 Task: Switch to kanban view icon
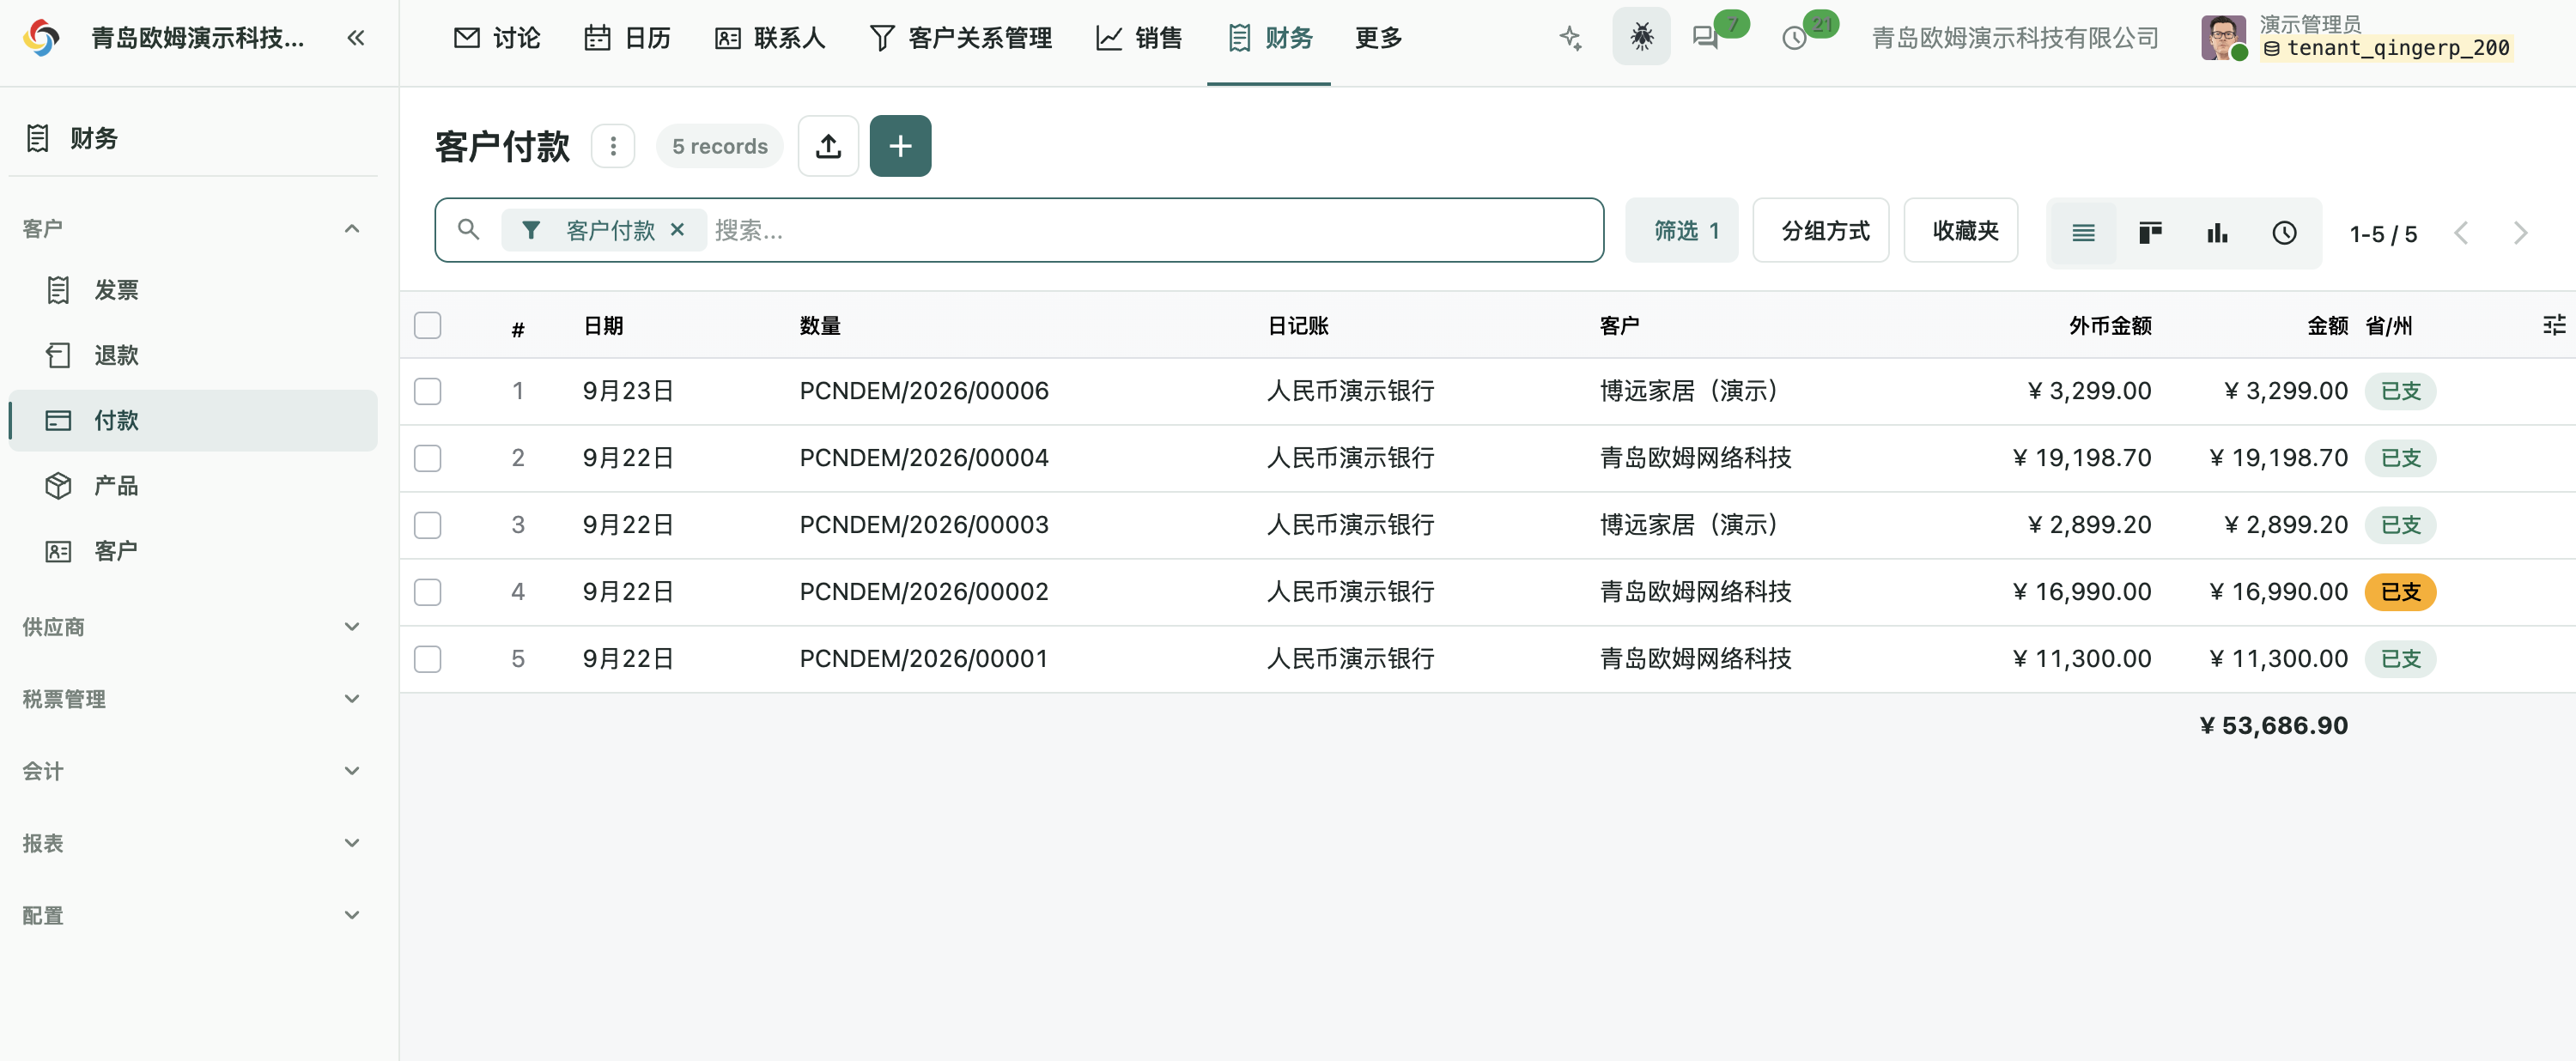pyautogui.click(x=2150, y=233)
